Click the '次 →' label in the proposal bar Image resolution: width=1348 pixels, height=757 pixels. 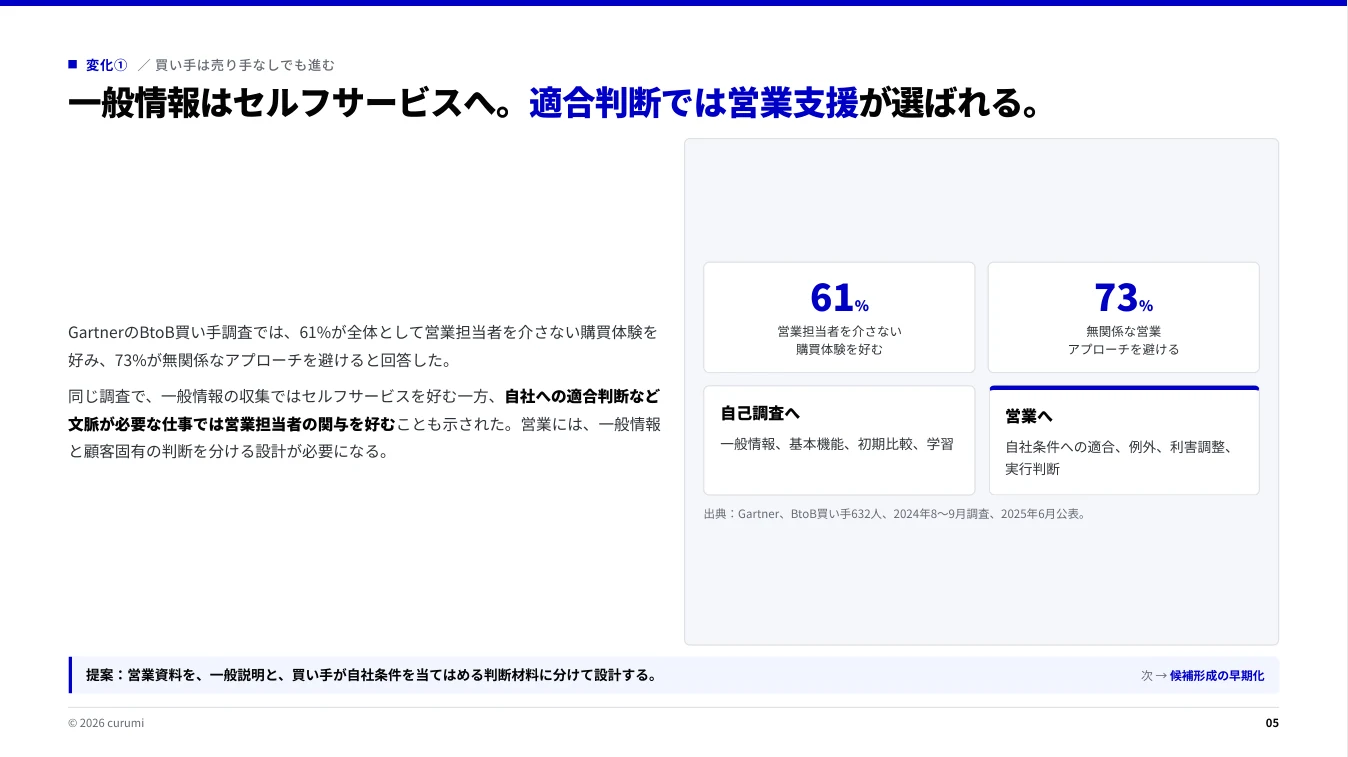(x=1154, y=675)
